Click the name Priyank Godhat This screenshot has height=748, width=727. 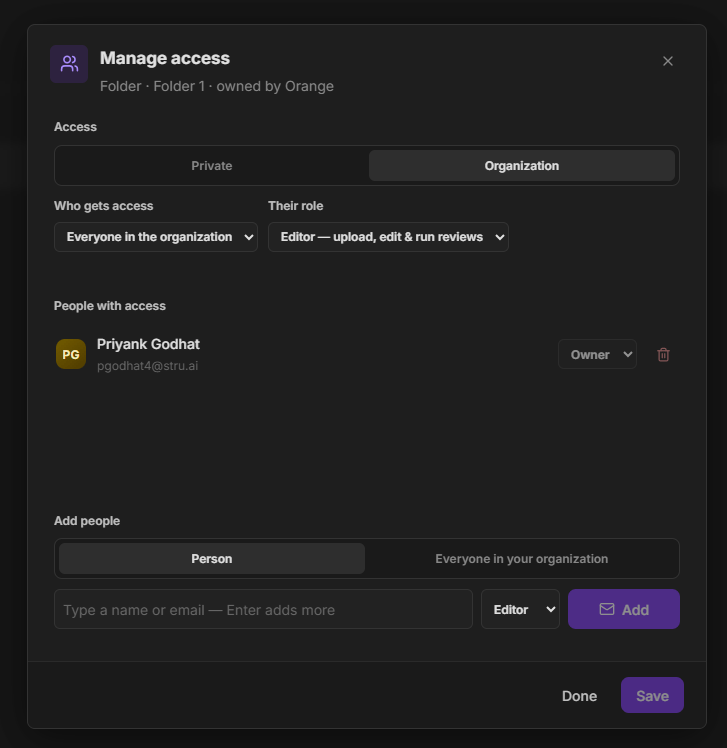coord(148,344)
